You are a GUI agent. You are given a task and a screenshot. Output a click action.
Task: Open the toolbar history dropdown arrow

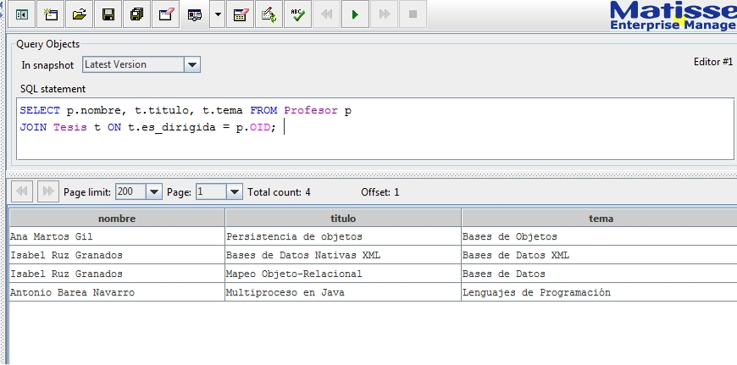[217, 15]
